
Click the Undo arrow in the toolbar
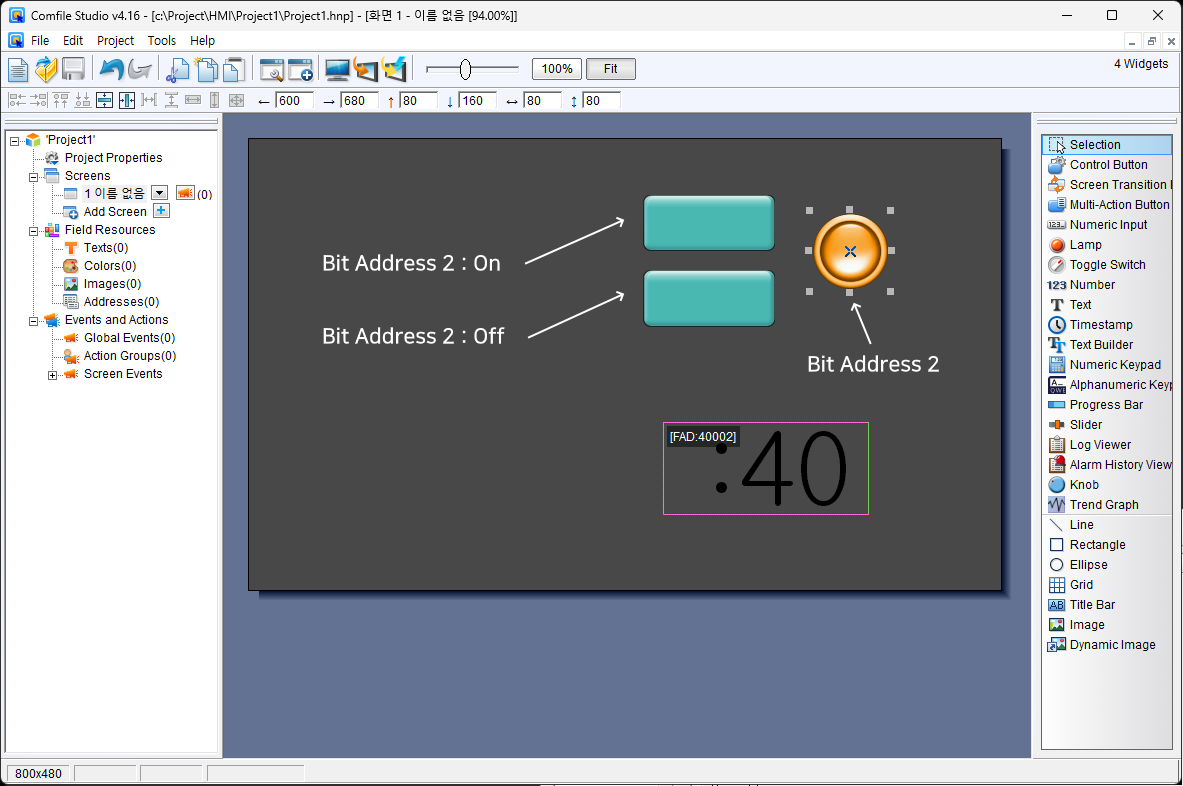tap(111, 69)
